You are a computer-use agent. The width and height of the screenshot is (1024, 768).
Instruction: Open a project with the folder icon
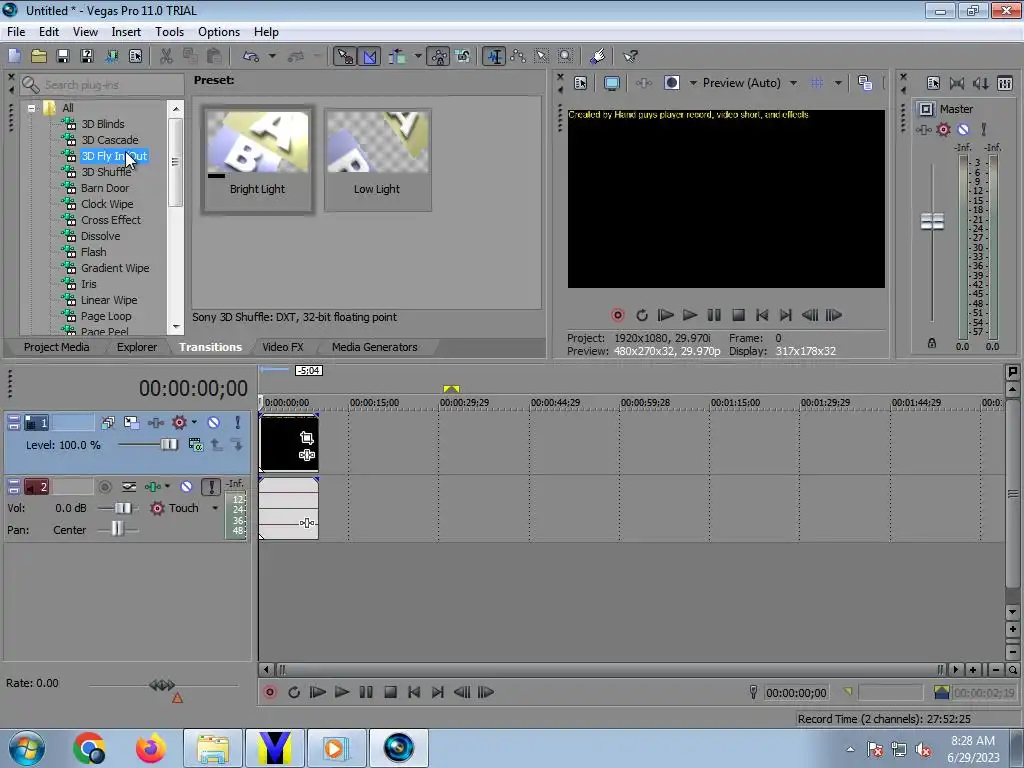pos(39,56)
